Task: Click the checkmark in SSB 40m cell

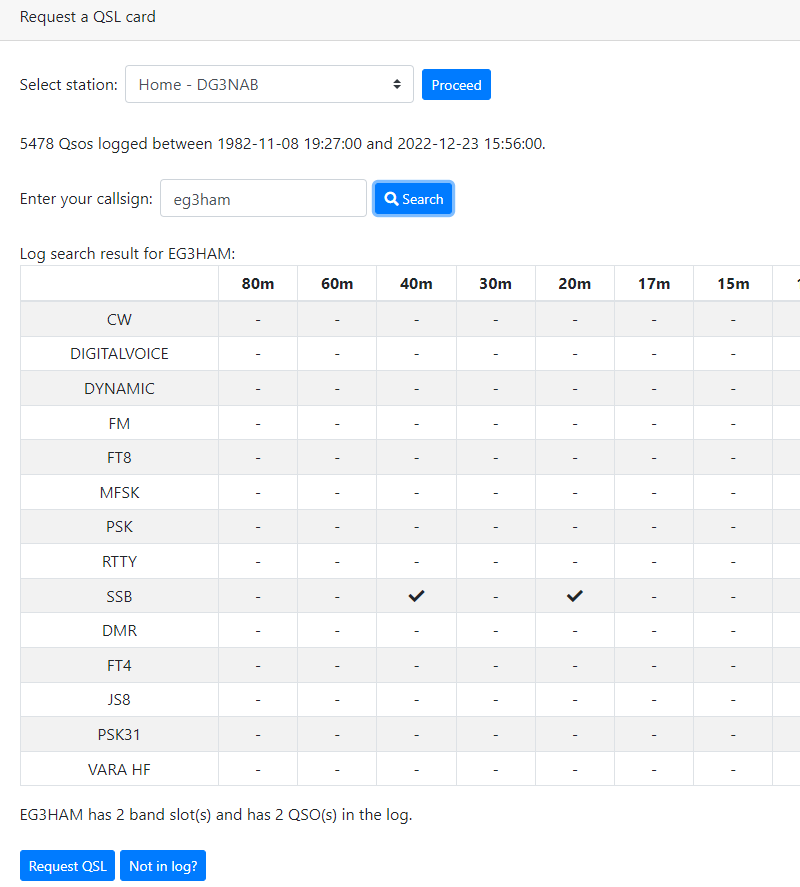Action: (x=416, y=595)
